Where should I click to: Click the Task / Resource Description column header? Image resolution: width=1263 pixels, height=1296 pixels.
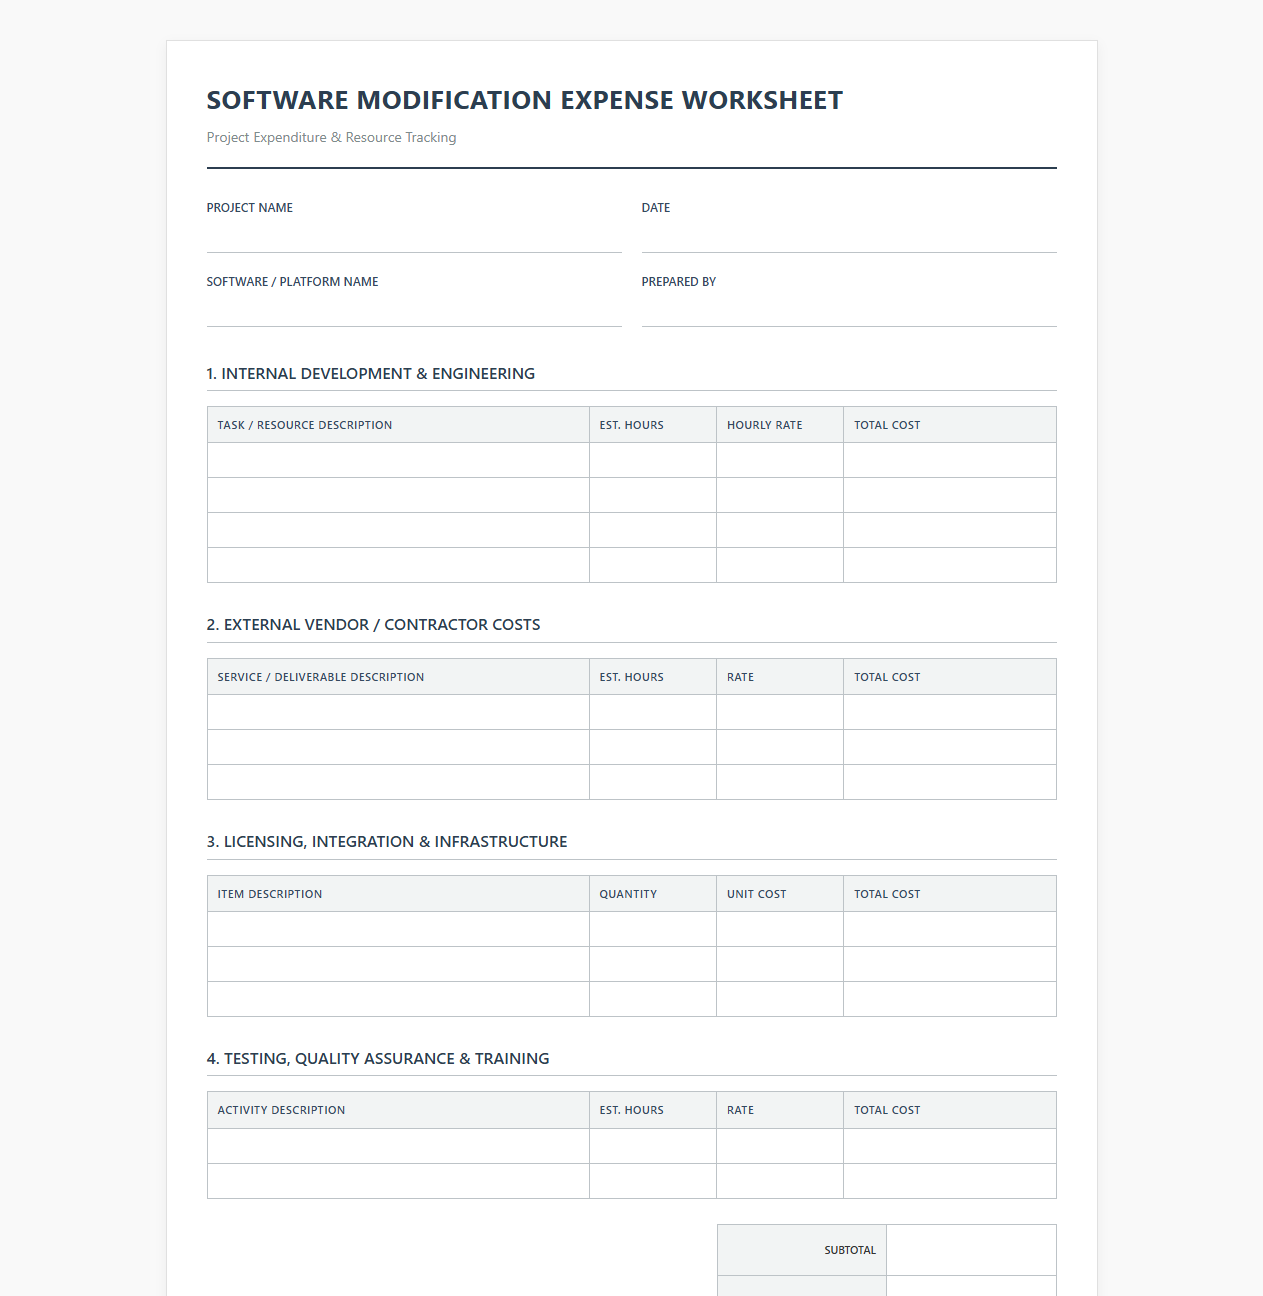point(398,425)
